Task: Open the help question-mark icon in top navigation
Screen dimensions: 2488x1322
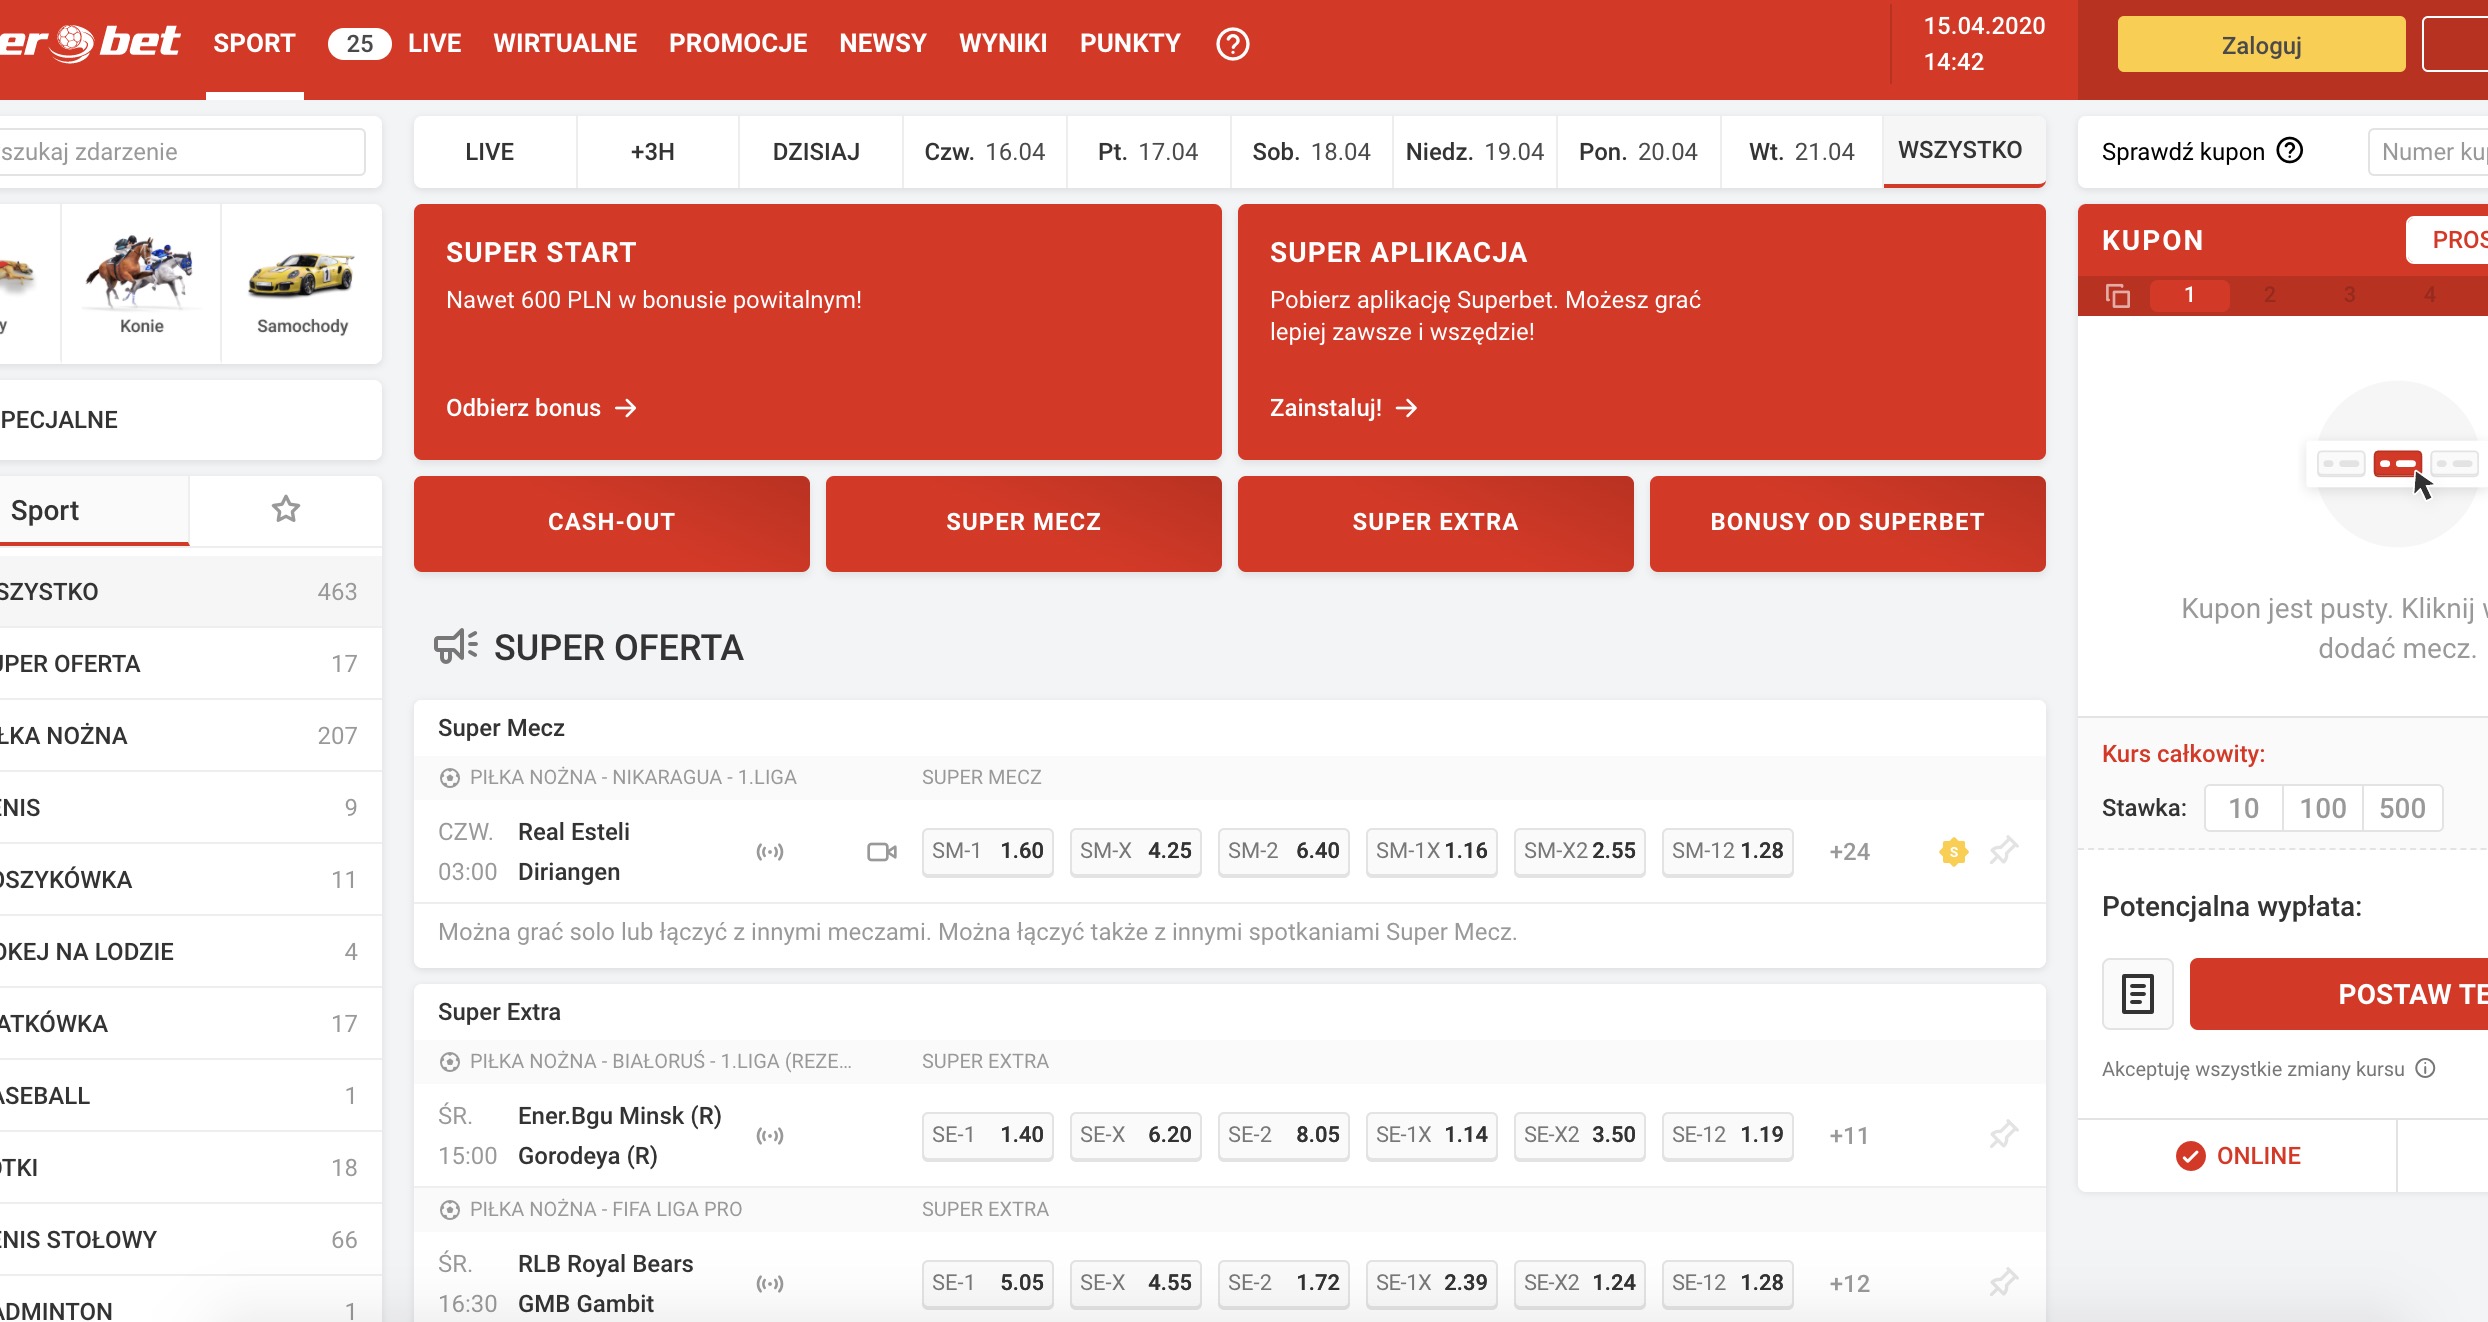Action: (x=1232, y=44)
